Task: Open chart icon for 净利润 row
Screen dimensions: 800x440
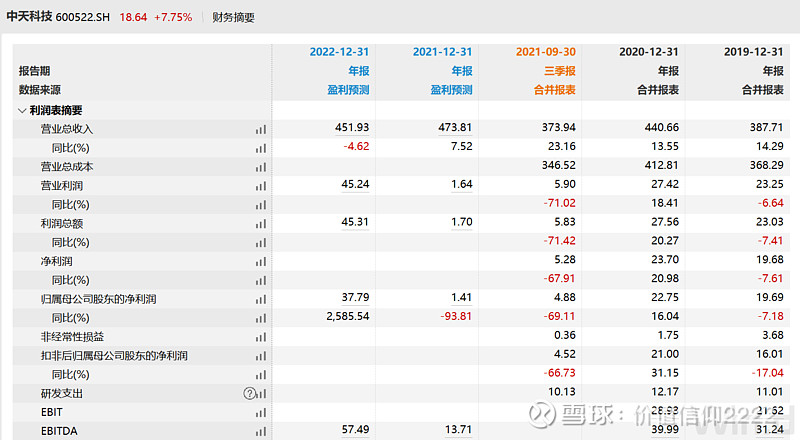Action: coord(261,262)
